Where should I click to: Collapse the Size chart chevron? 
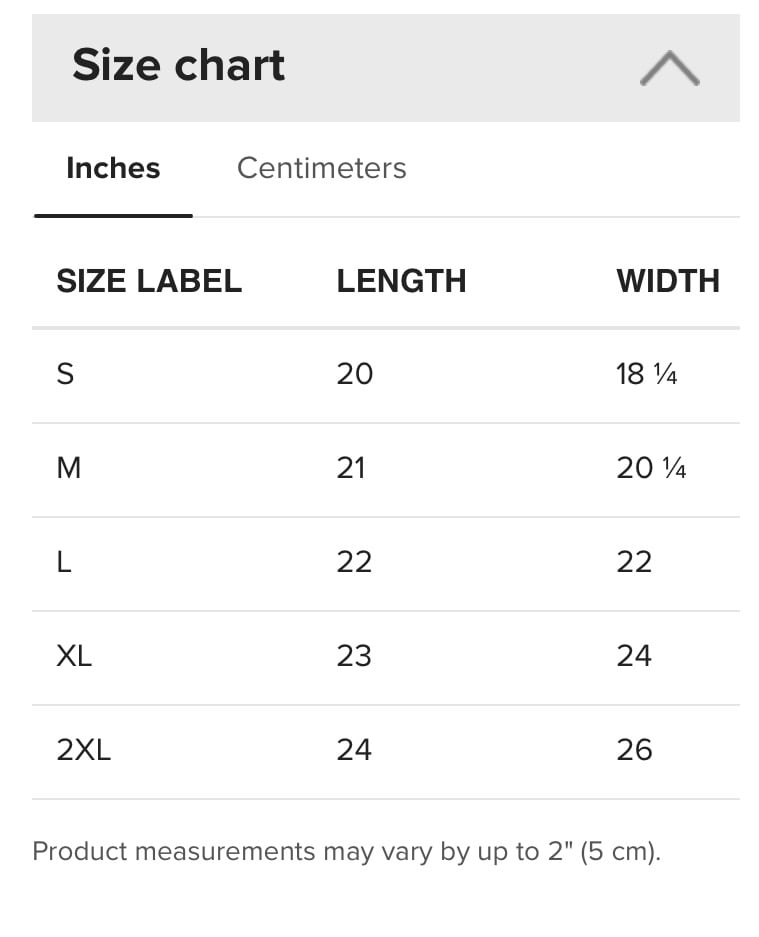pos(669,68)
